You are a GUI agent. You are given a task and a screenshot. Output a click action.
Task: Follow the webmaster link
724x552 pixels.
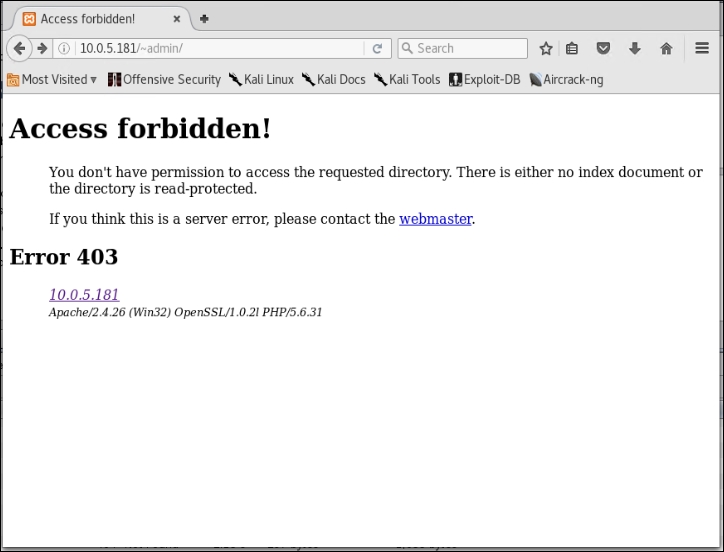pyautogui.click(x=435, y=219)
